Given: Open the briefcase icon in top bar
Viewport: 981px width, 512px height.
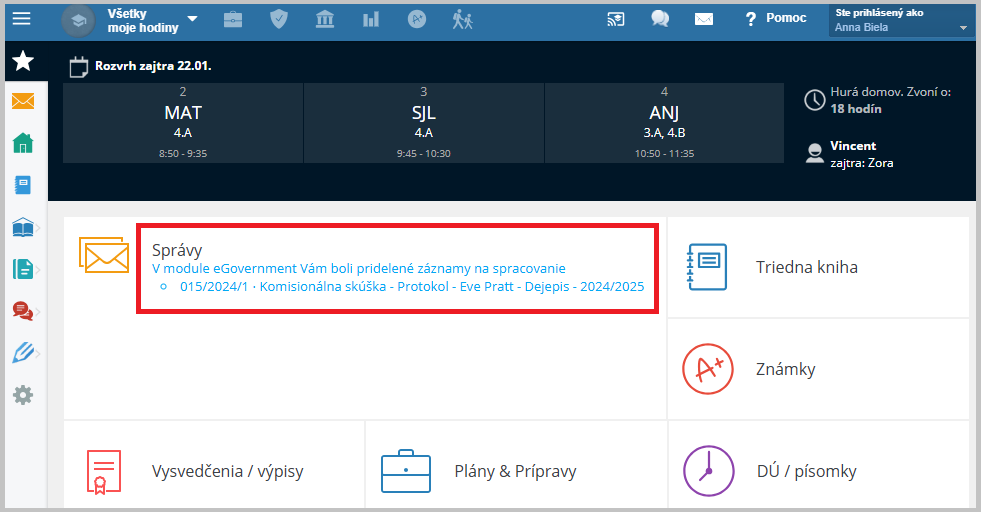Looking at the screenshot, I should 233,20.
